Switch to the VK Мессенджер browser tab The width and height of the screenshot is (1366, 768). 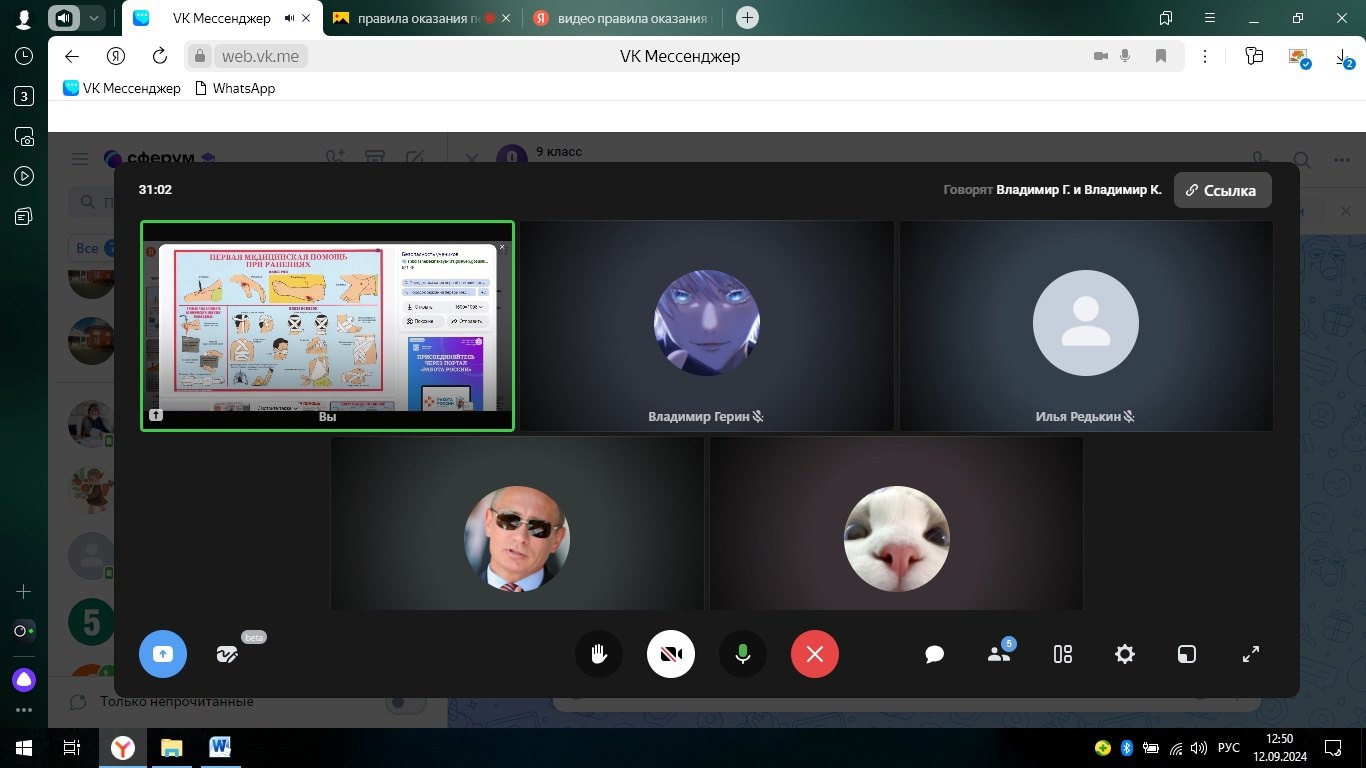pos(221,18)
